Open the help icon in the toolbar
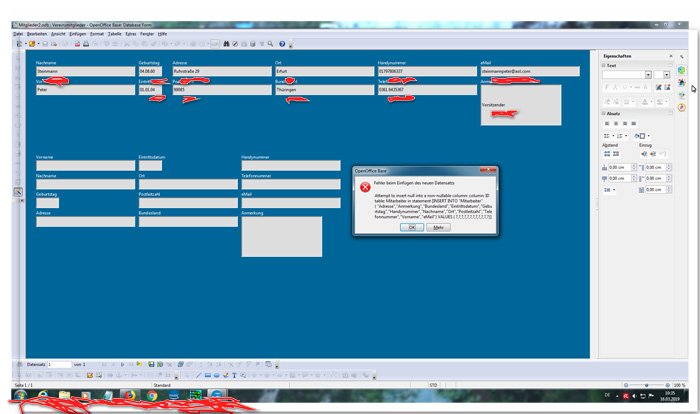The height and width of the screenshot is (414, 700). tap(282, 44)
